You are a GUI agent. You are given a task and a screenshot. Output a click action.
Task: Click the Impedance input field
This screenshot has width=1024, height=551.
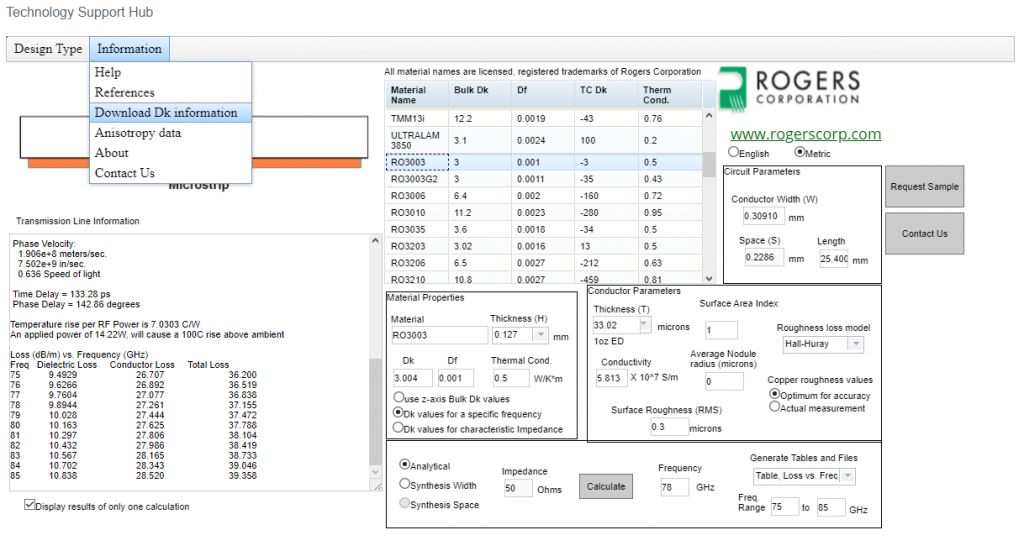click(518, 488)
